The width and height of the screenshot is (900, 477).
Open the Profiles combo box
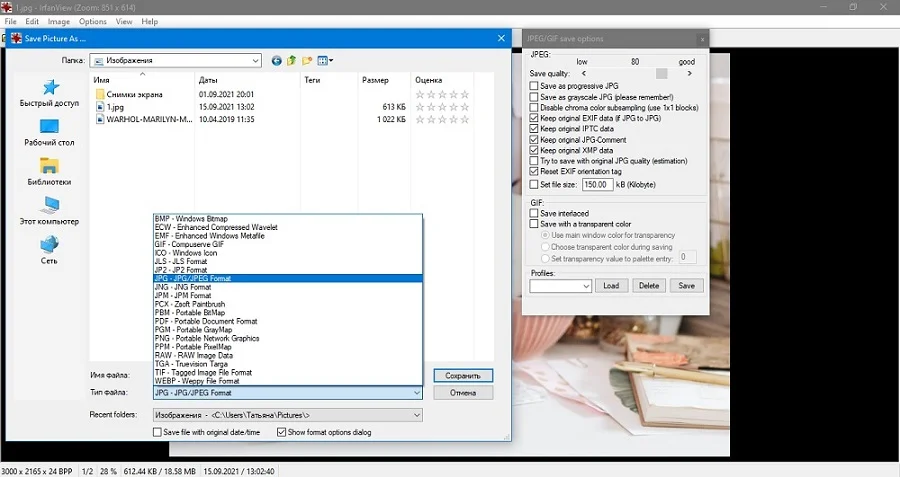[560, 286]
